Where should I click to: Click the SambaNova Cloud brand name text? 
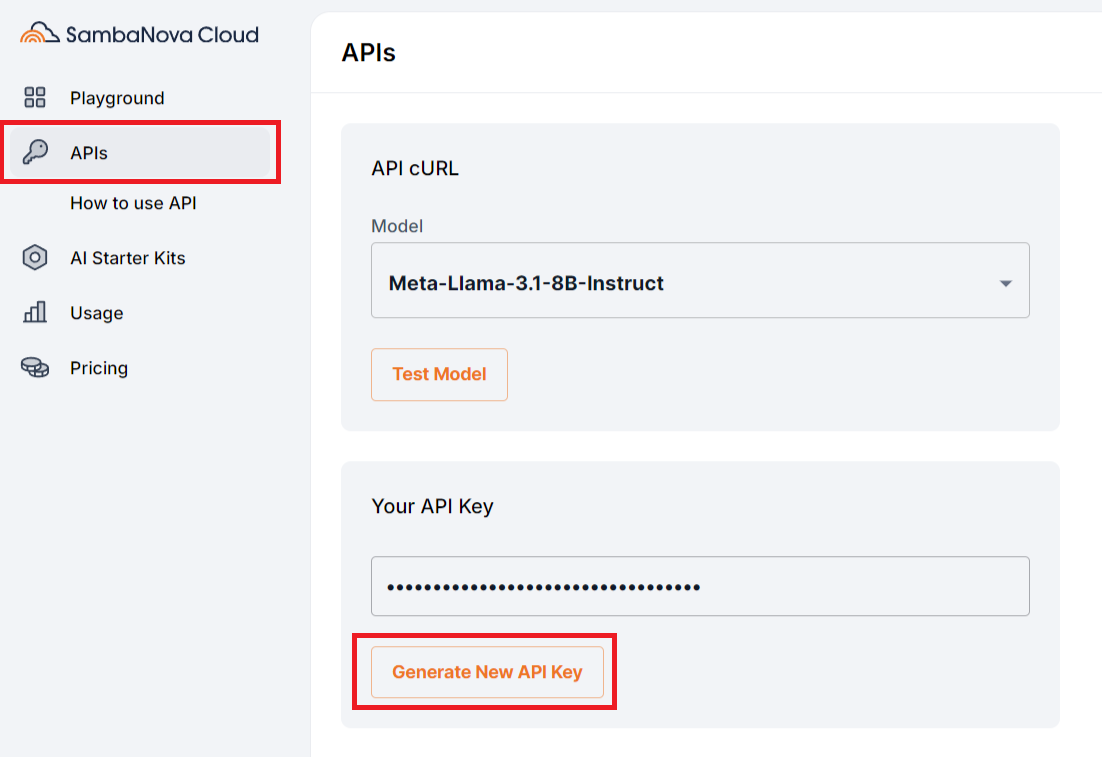click(x=162, y=35)
